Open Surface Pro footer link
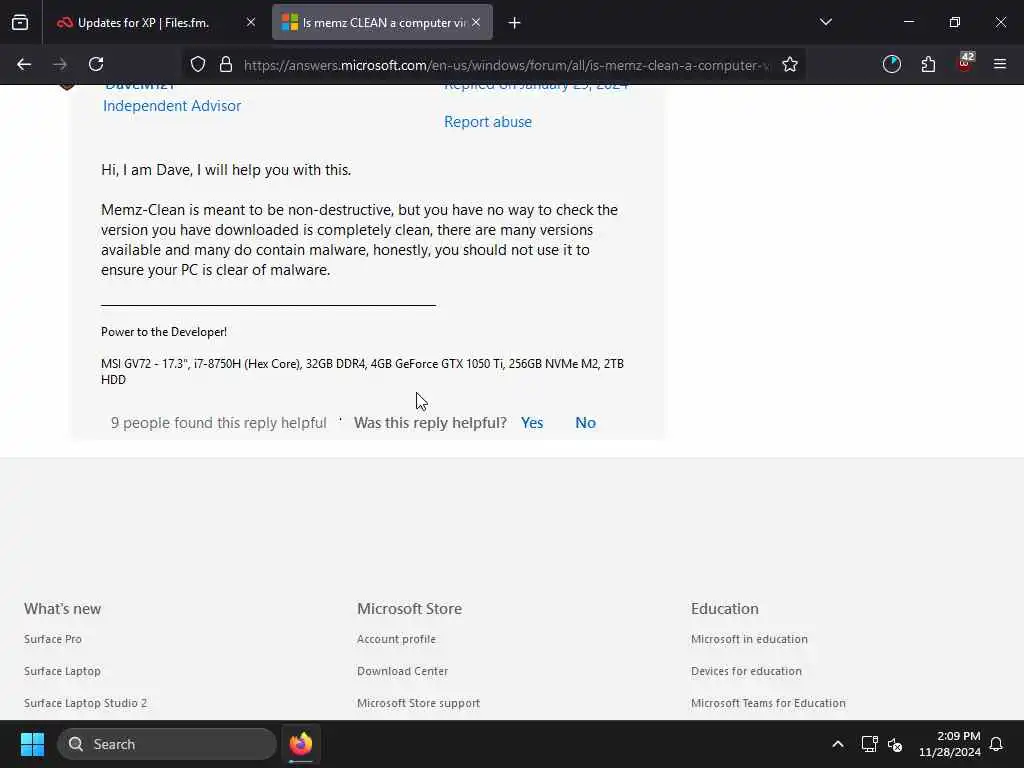 point(53,639)
